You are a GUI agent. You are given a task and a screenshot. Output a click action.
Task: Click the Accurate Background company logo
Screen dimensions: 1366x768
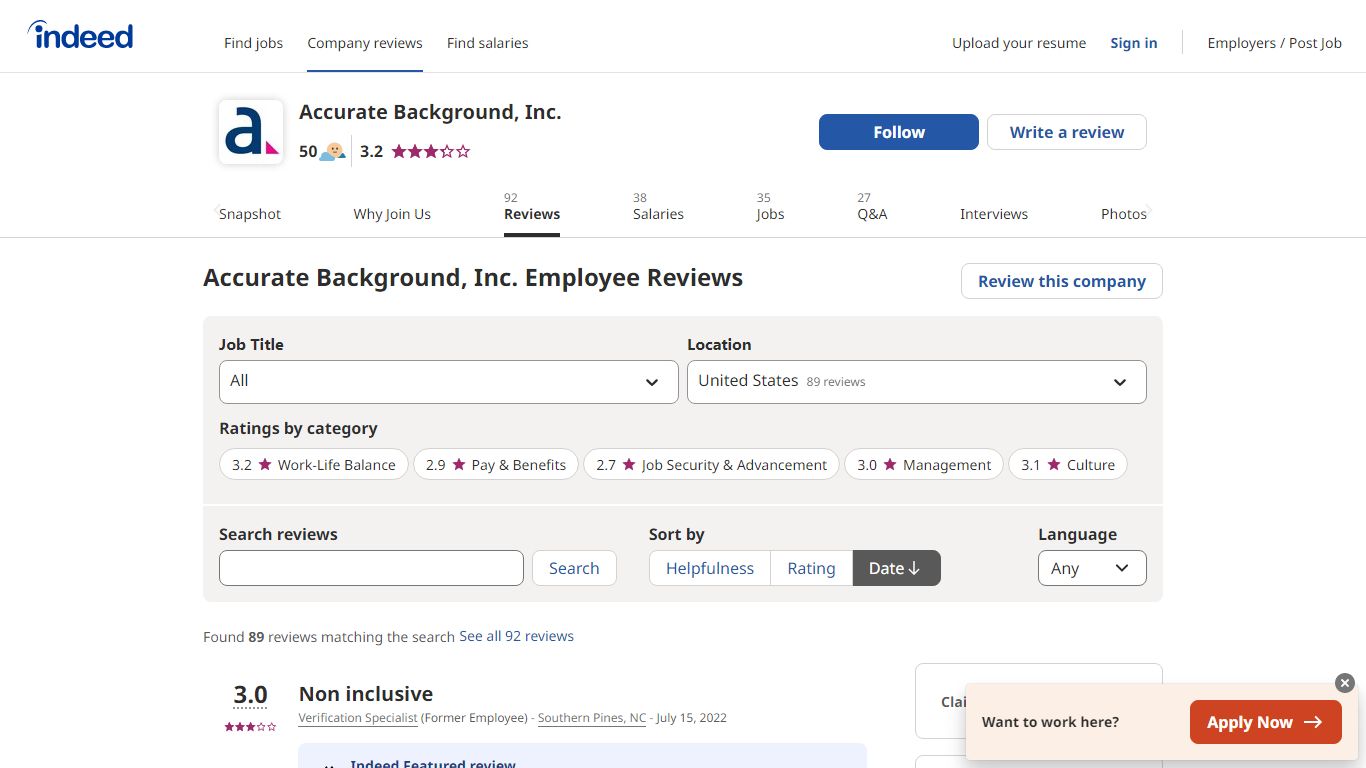pyautogui.click(x=251, y=132)
